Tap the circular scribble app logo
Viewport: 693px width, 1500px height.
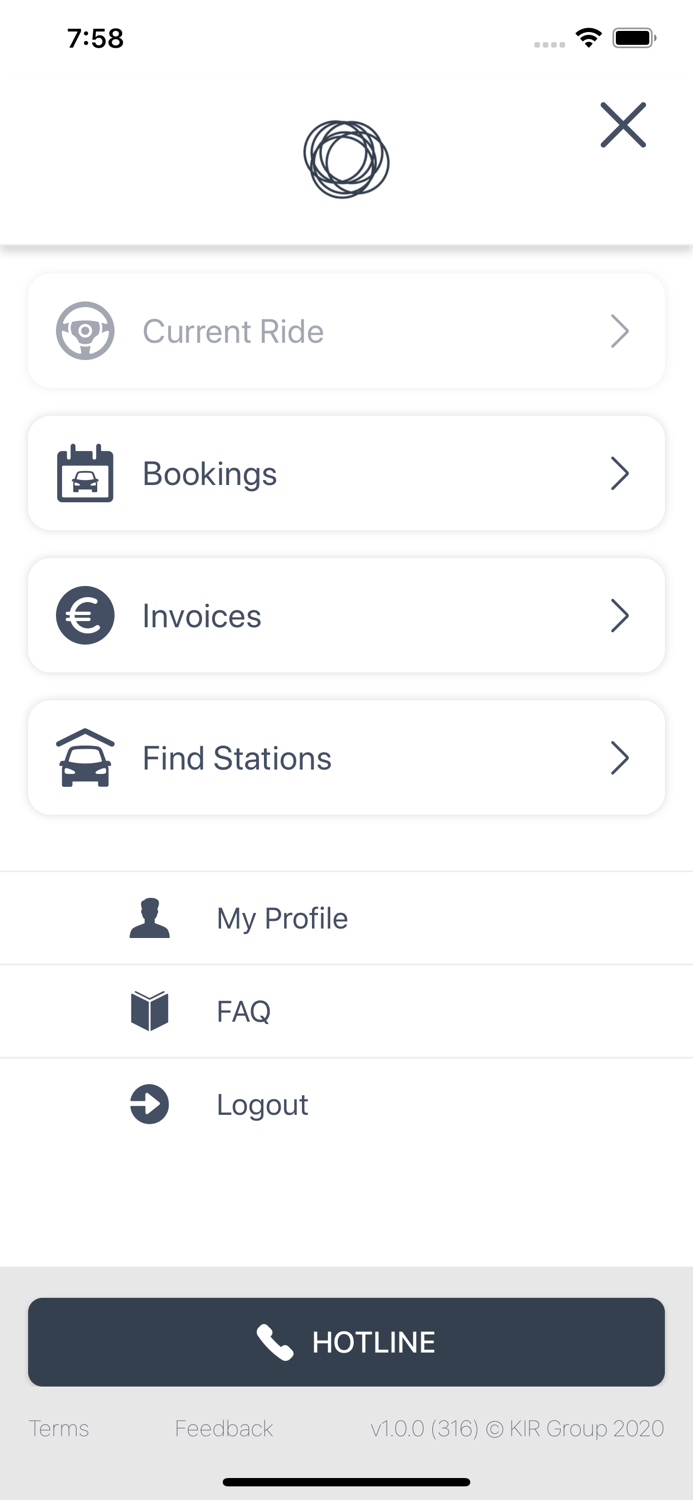pyautogui.click(x=346, y=160)
